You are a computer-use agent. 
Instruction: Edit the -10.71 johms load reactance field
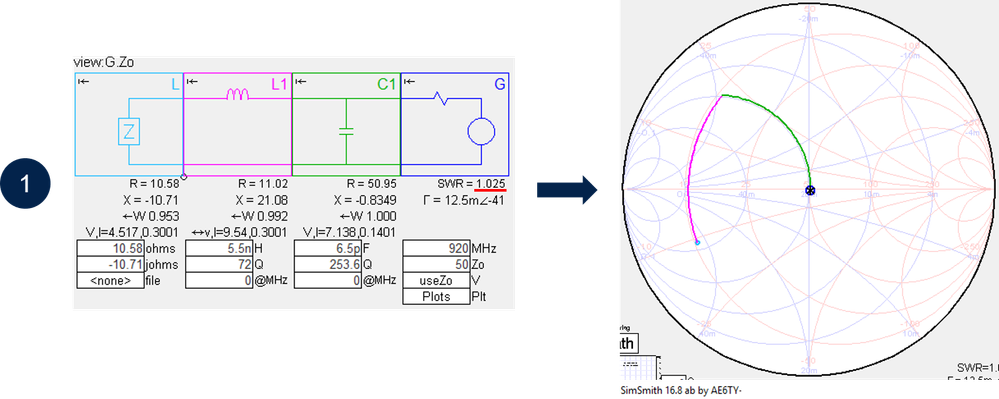(x=110, y=264)
